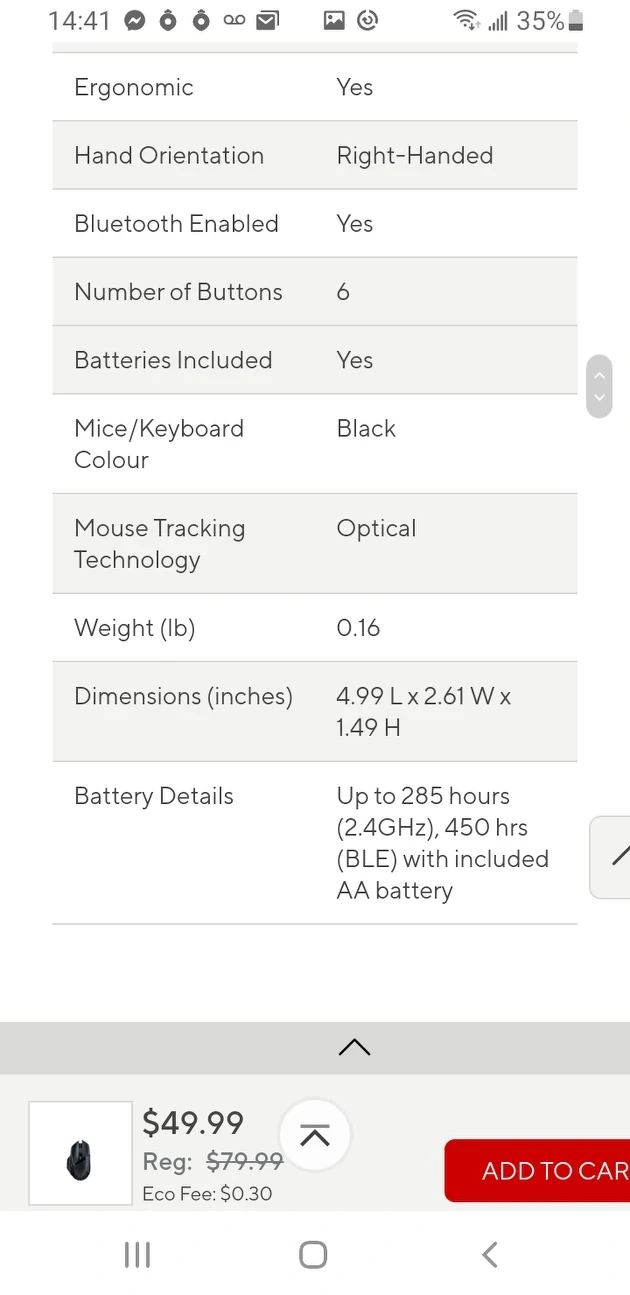Tap the voicemail icon in status bar
The image size is (630, 1295).
point(234,20)
